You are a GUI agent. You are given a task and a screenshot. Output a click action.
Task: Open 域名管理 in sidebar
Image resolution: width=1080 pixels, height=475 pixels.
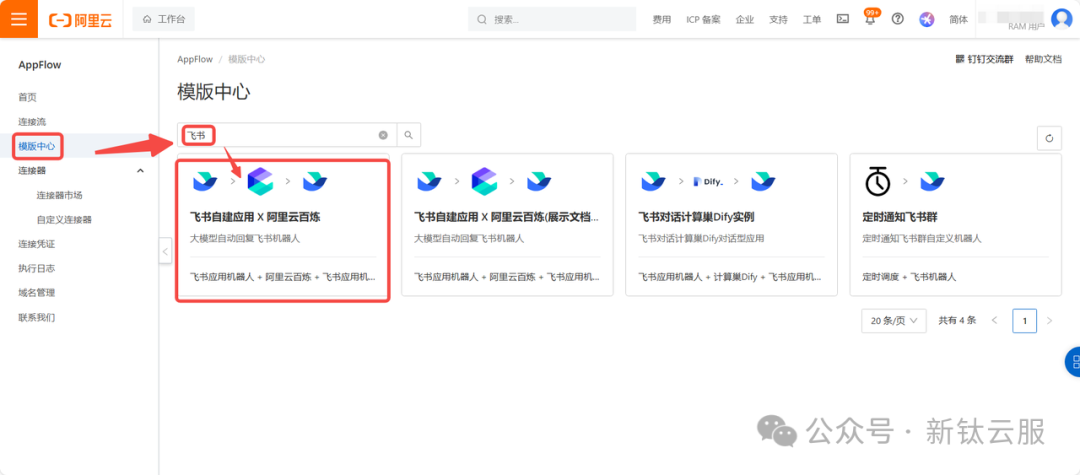(x=37, y=293)
